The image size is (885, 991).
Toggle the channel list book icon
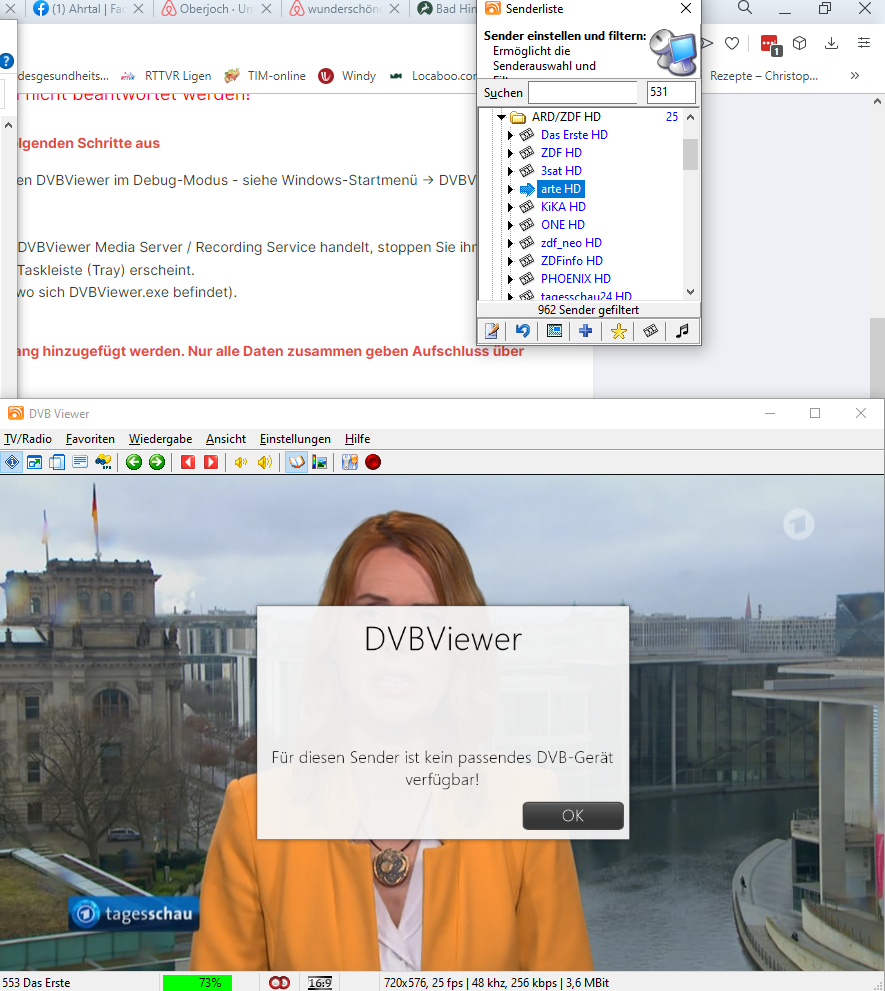coord(296,463)
